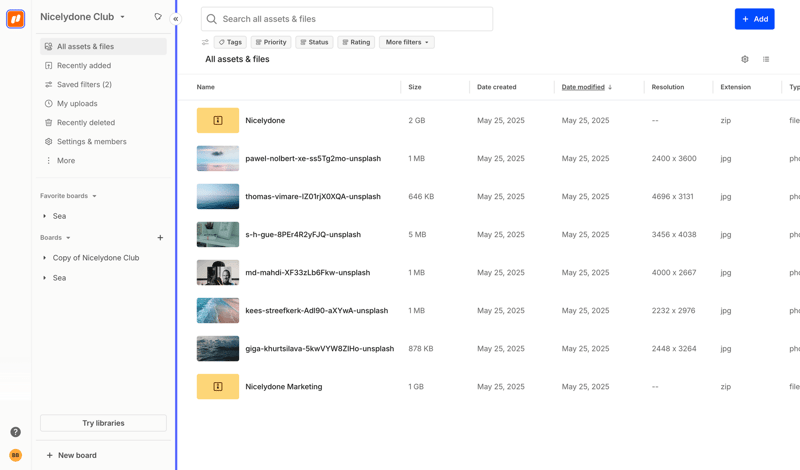This screenshot has width=800, height=470.
Task: Click the 2400 x 3600 resolution cell
Action: [673, 159]
